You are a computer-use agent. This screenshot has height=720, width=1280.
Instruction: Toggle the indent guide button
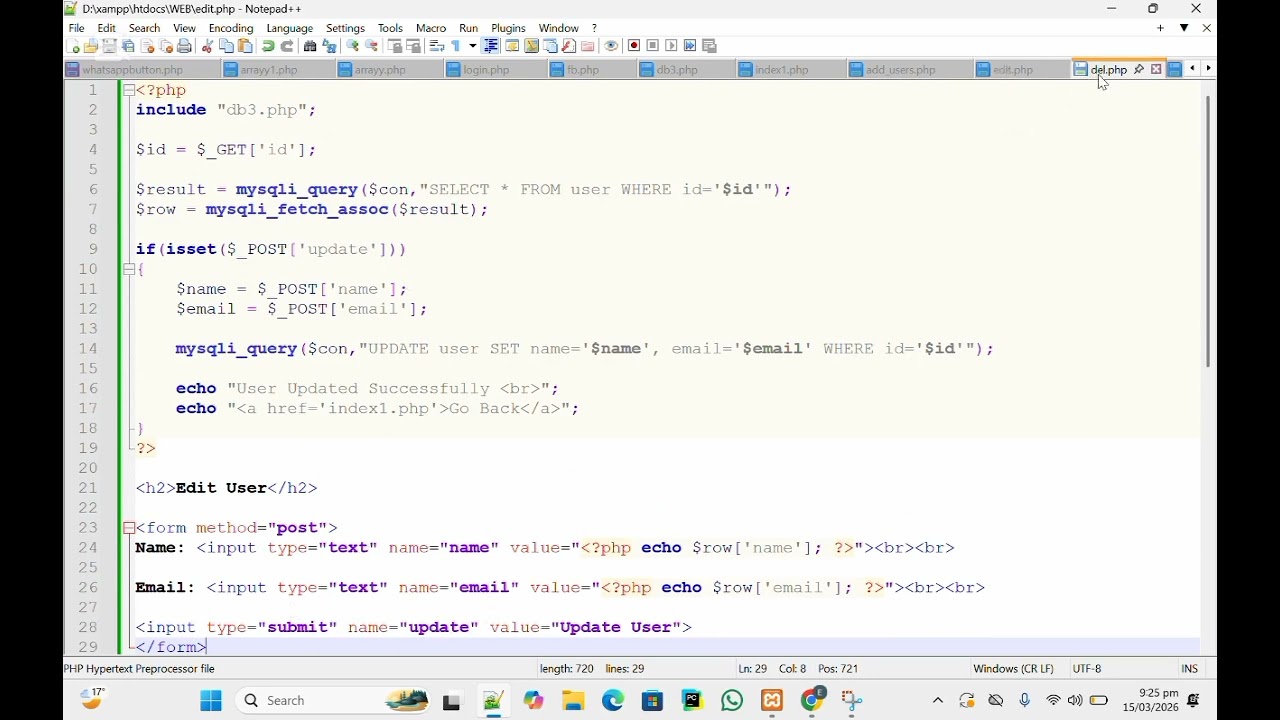[491, 46]
